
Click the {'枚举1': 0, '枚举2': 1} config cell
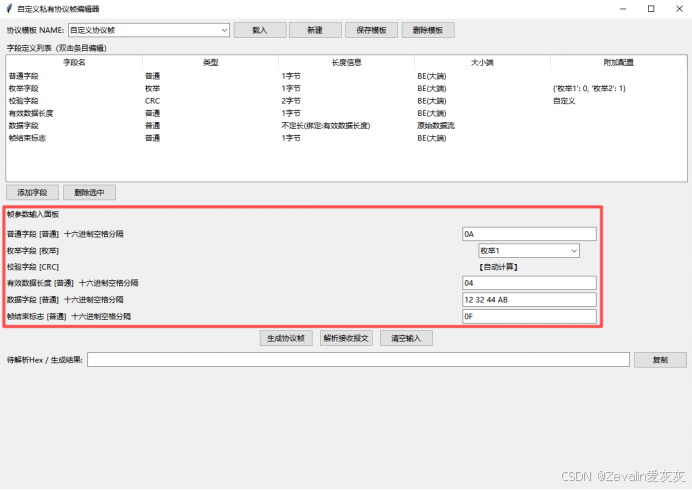(x=589, y=88)
